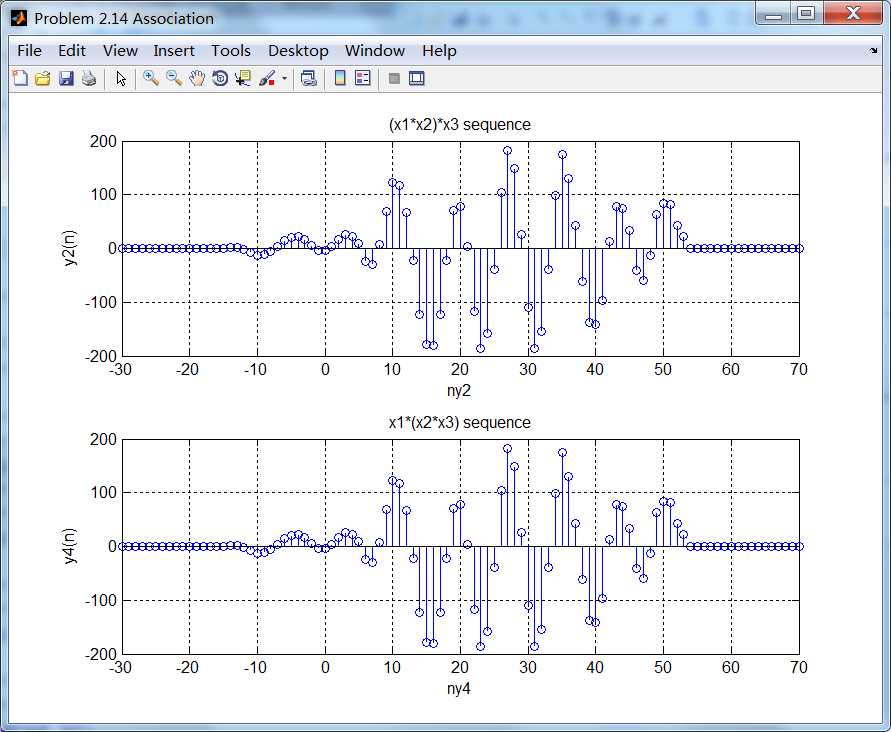Click the Hide Plot Tools icon
Viewport: 891px width, 732px height.
click(x=394, y=78)
